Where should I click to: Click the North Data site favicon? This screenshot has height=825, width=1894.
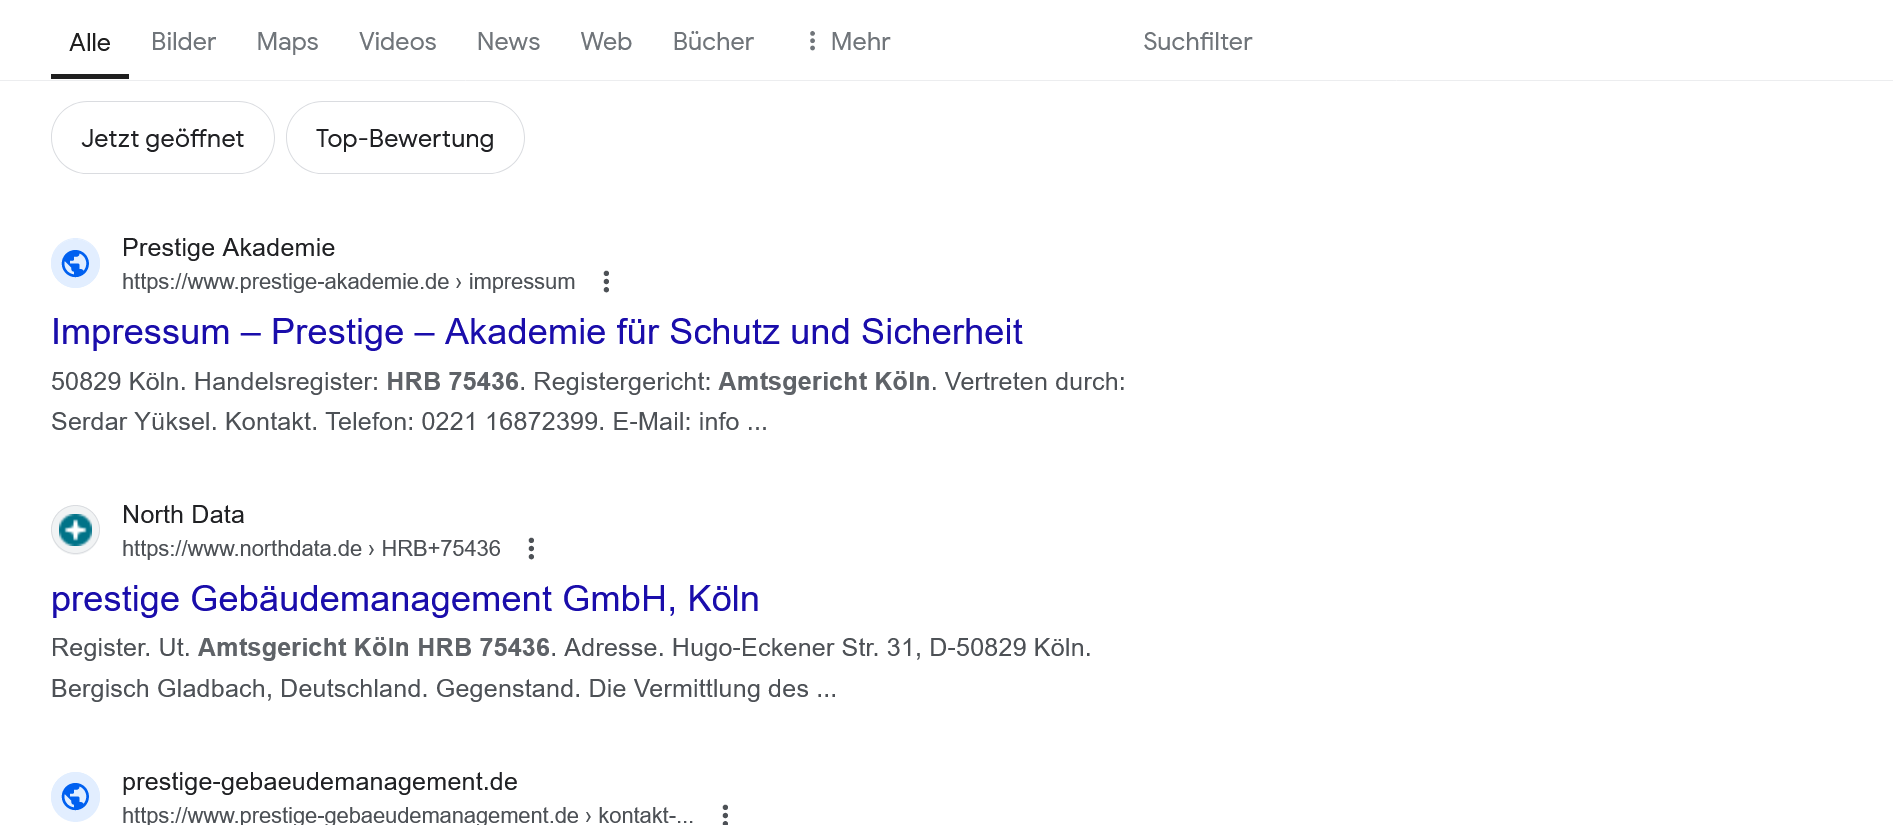[x=75, y=530]
